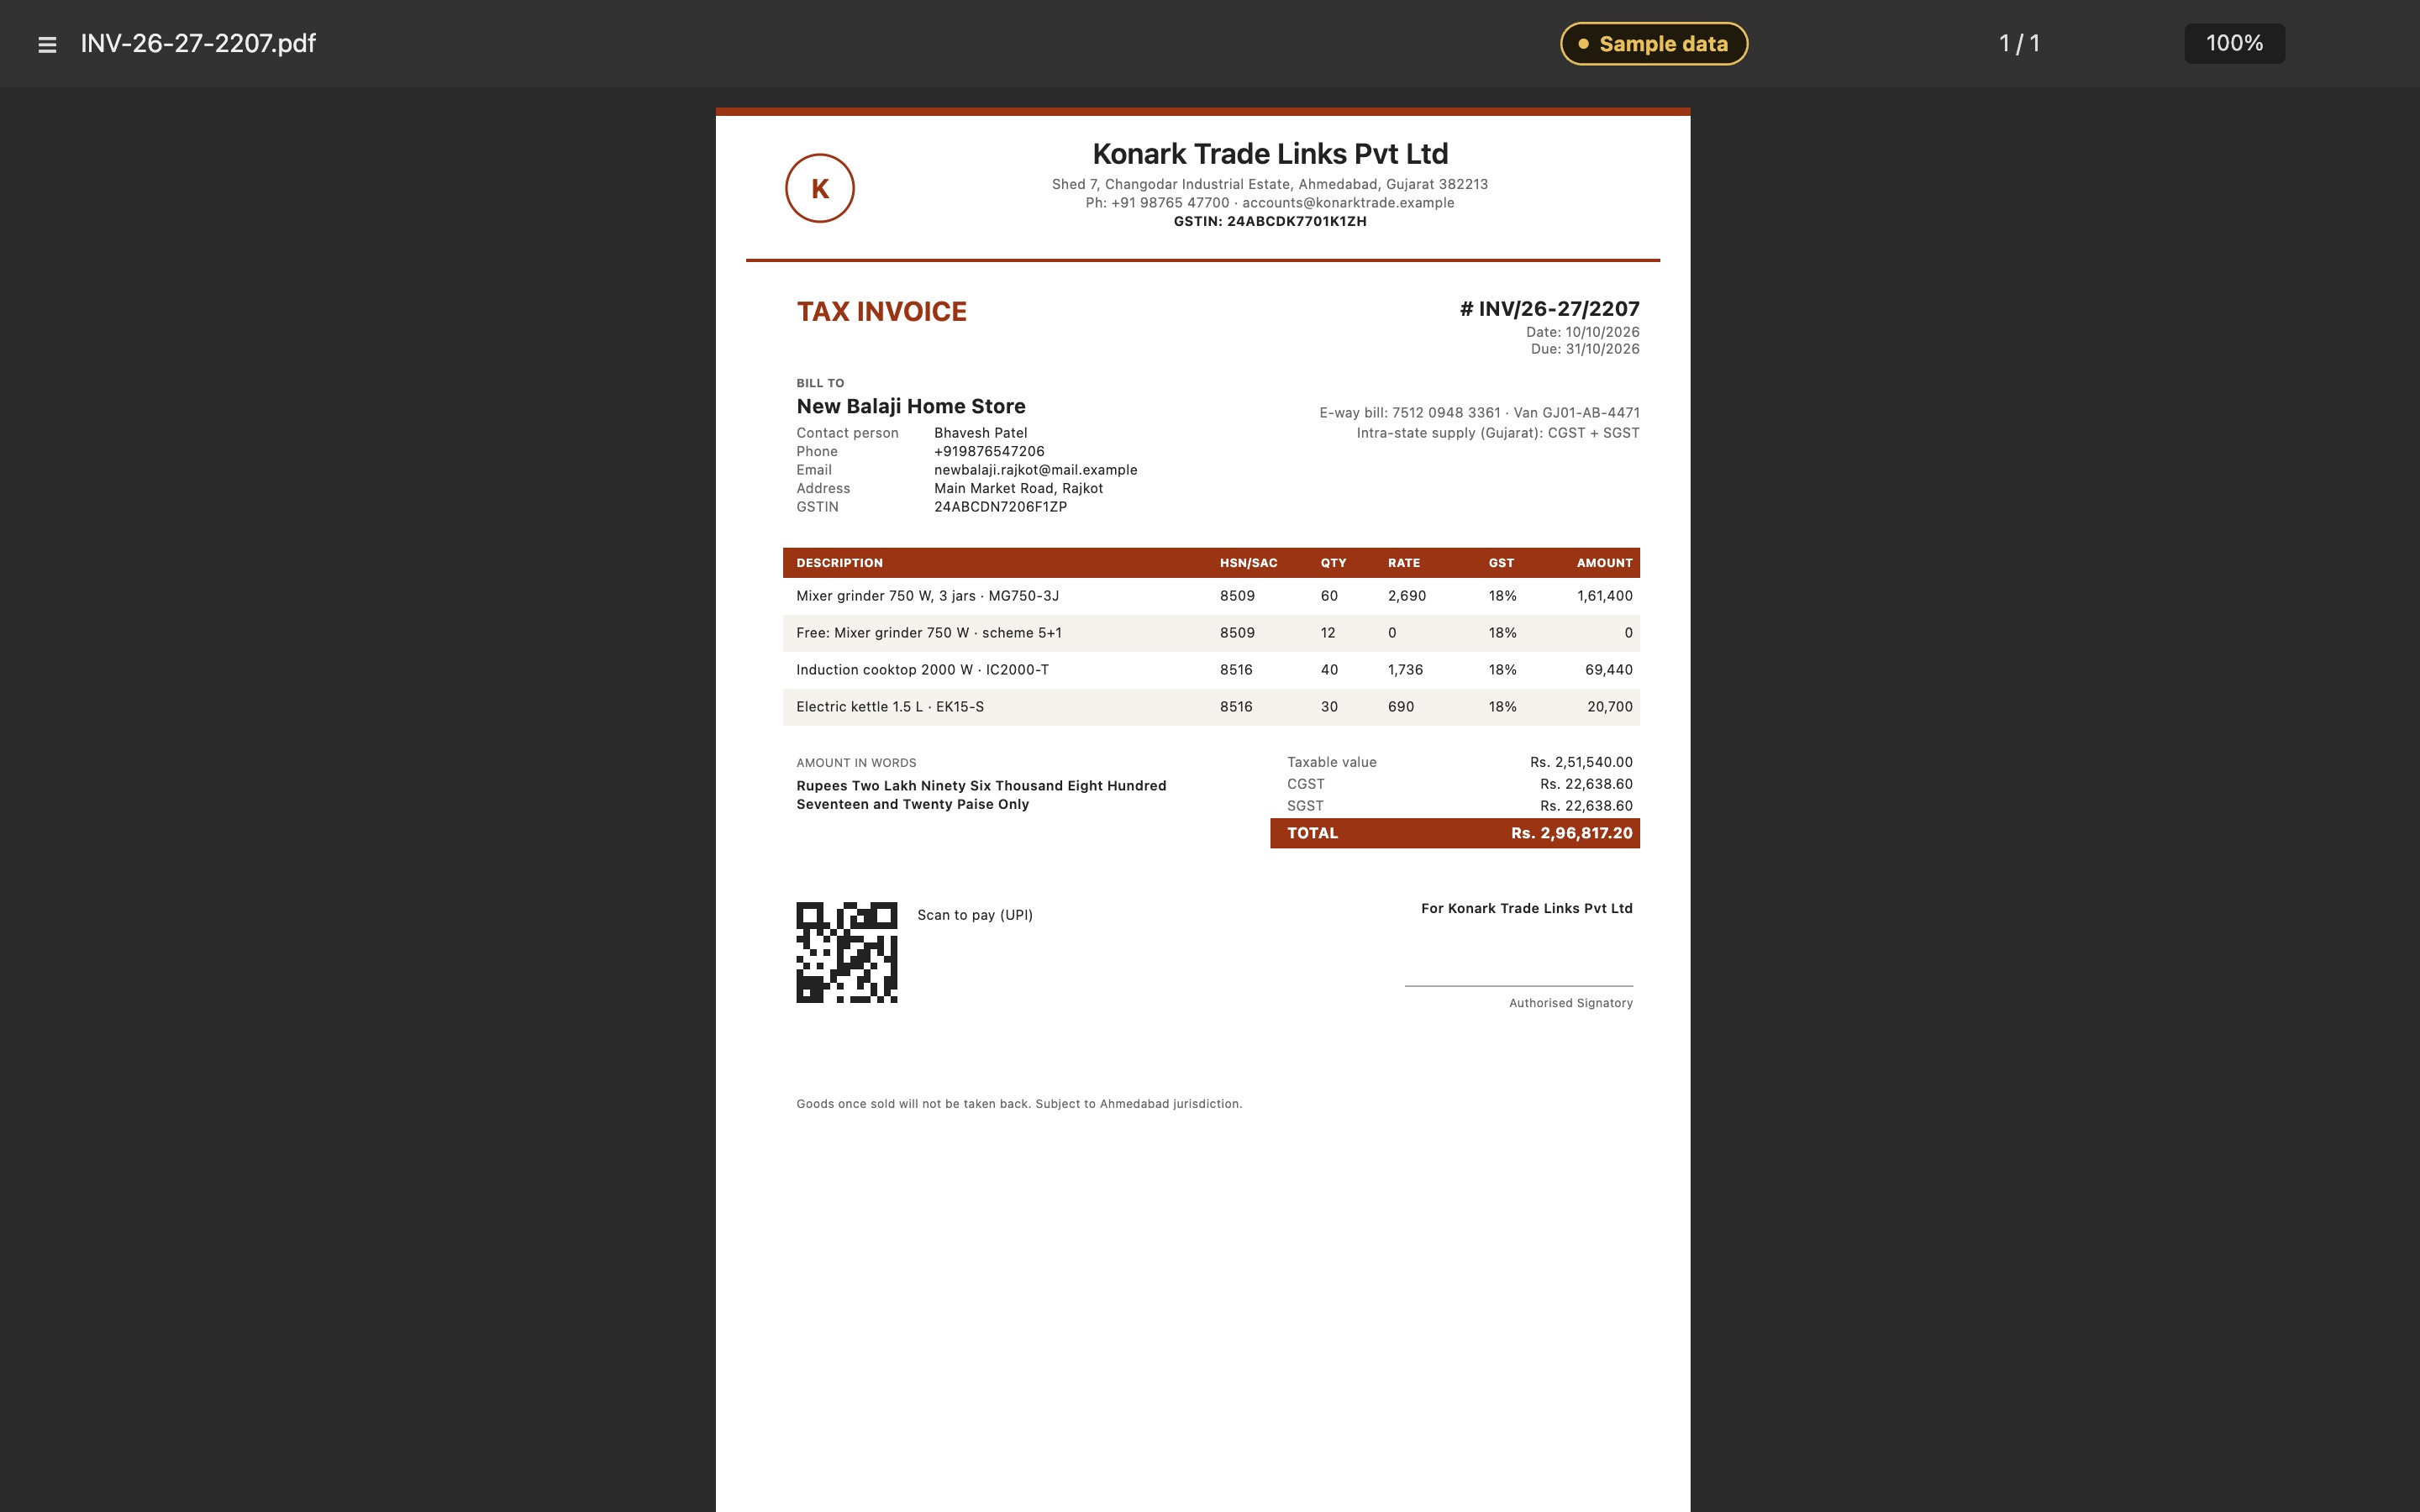Click buyer GSTIN 24ABCDN7206F1ZP

(x=1000, y=507)
